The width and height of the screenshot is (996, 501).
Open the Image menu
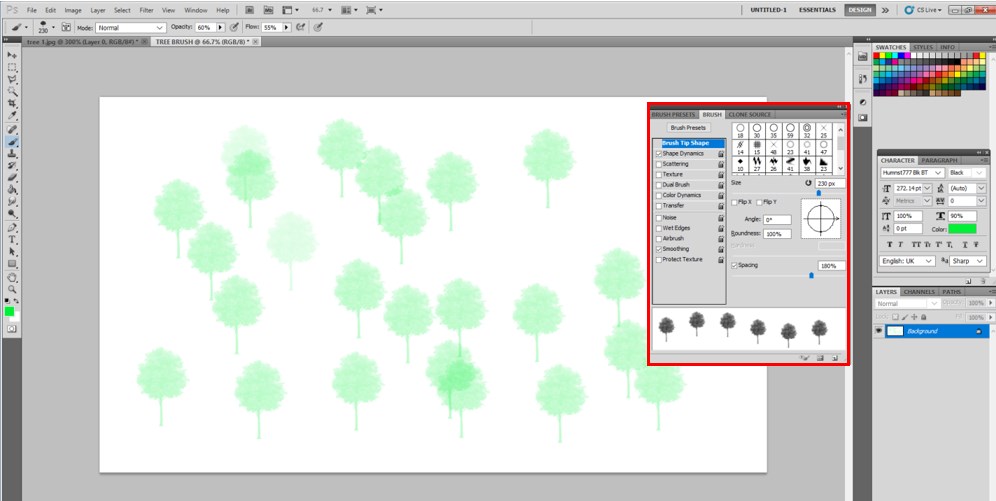click(73, 10)
